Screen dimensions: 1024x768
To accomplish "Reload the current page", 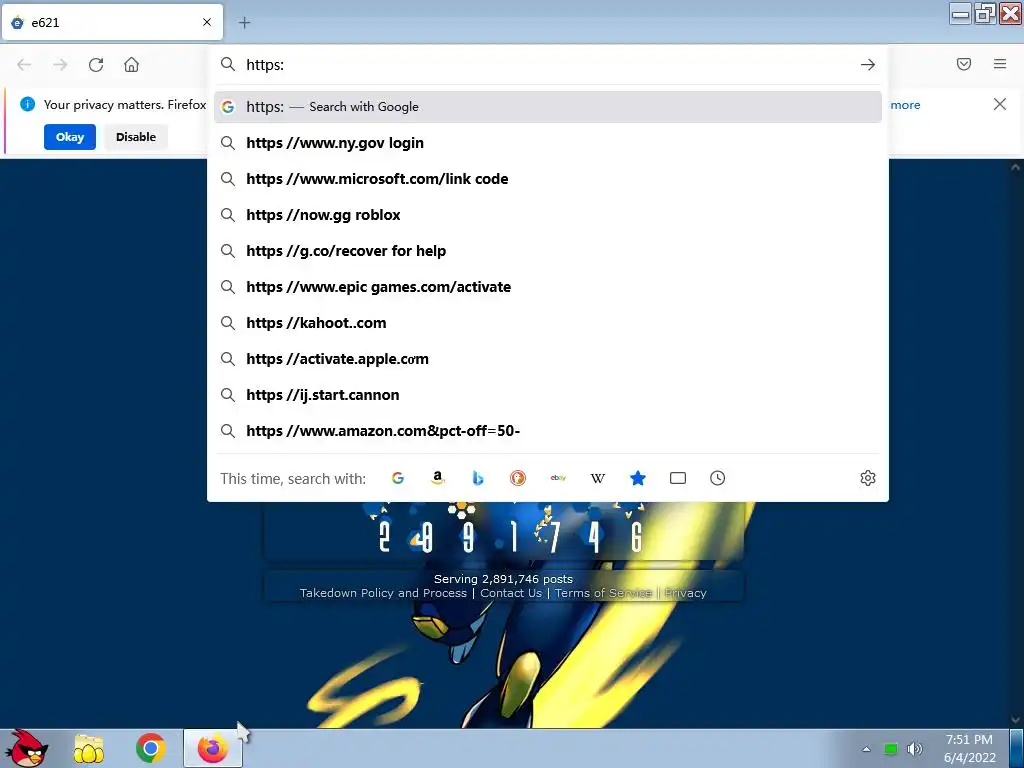I will pyautogui.click(x=96, y=65).
